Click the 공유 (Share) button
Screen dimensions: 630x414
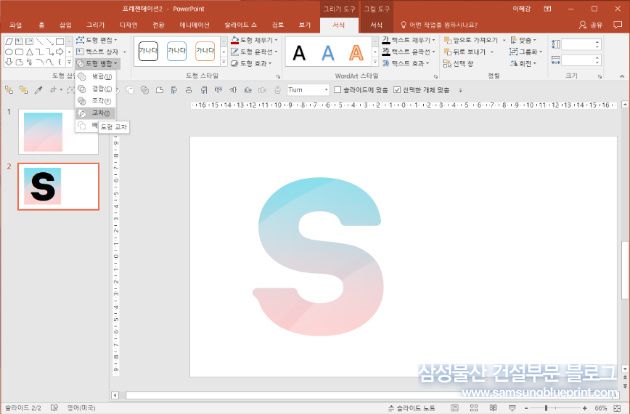(591, 25)
